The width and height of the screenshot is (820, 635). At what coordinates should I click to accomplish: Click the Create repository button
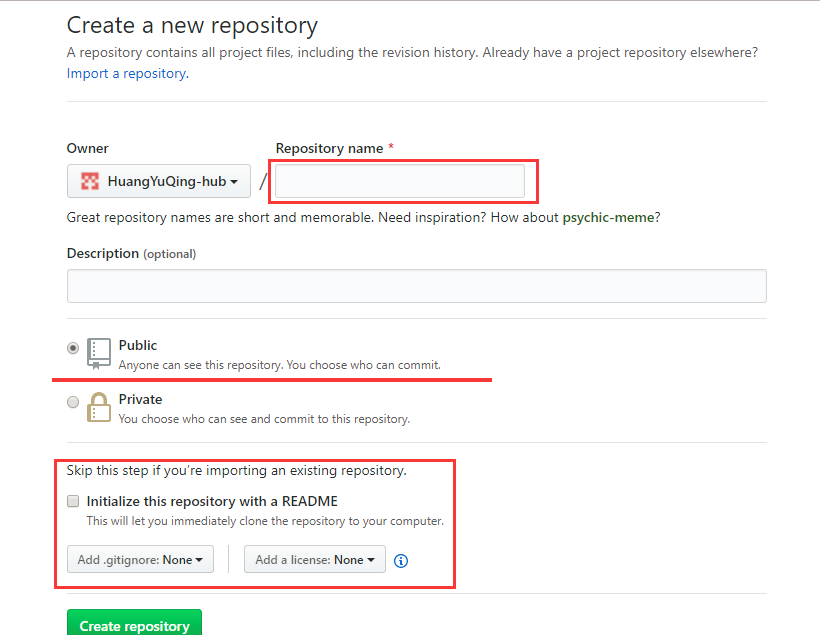[133, 624]
